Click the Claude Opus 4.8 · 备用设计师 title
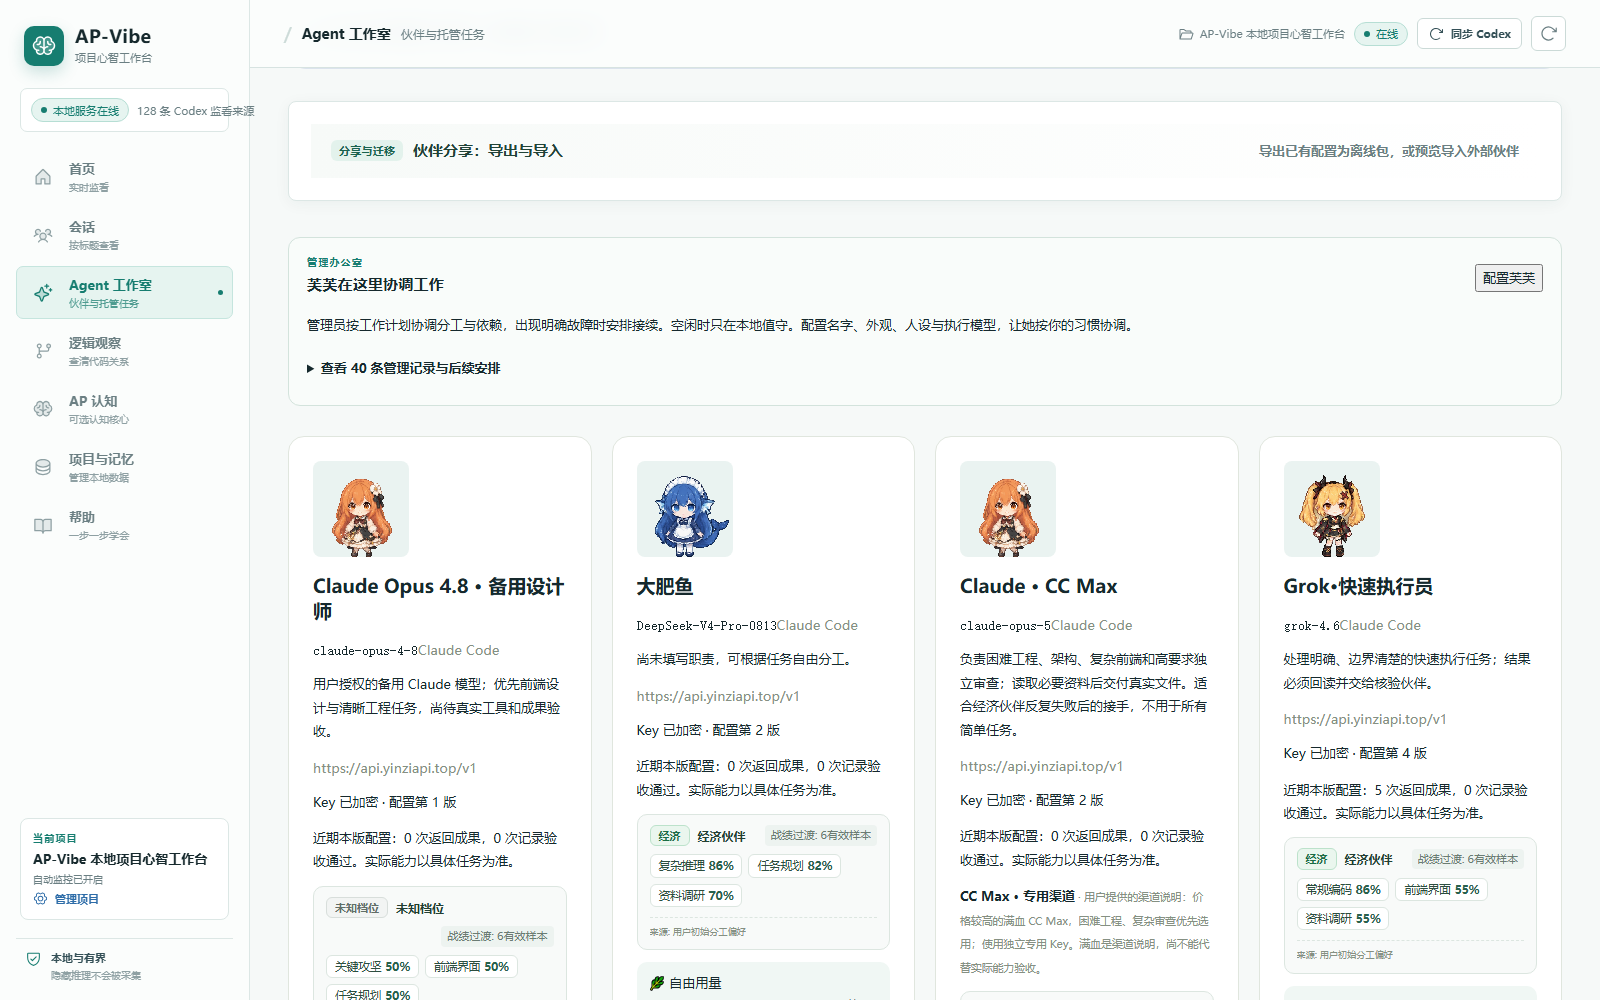Screen dimensions: 1600x1000 pos(438,599)
